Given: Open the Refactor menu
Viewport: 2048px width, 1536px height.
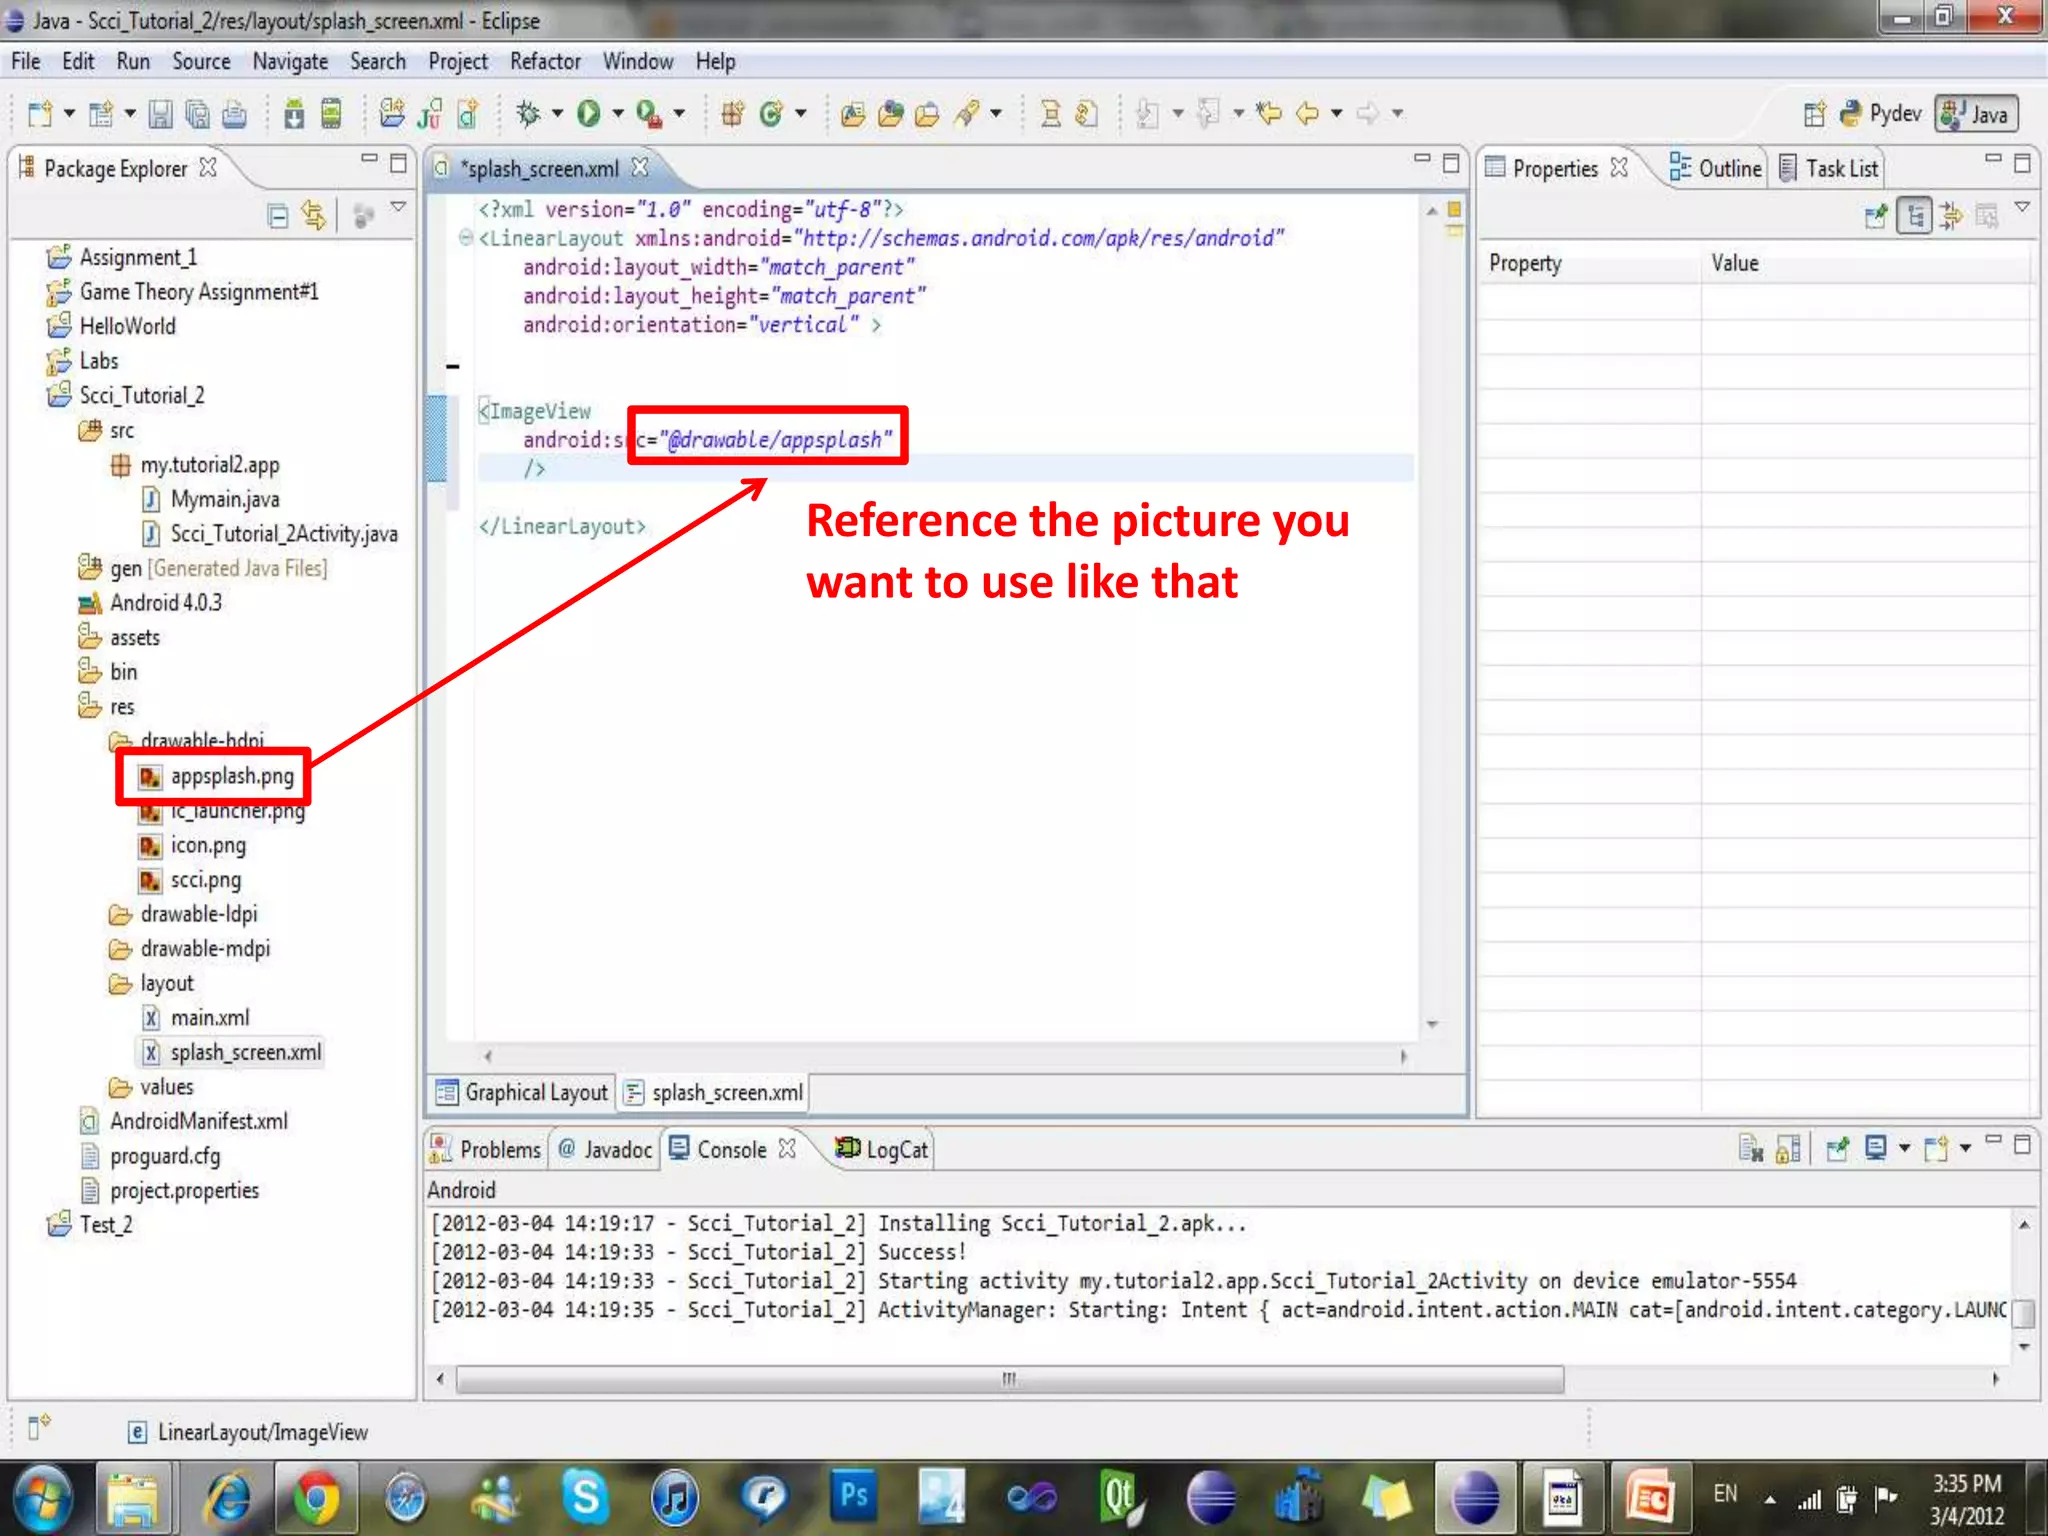Looking at the screenshot, I should [545, 62].
